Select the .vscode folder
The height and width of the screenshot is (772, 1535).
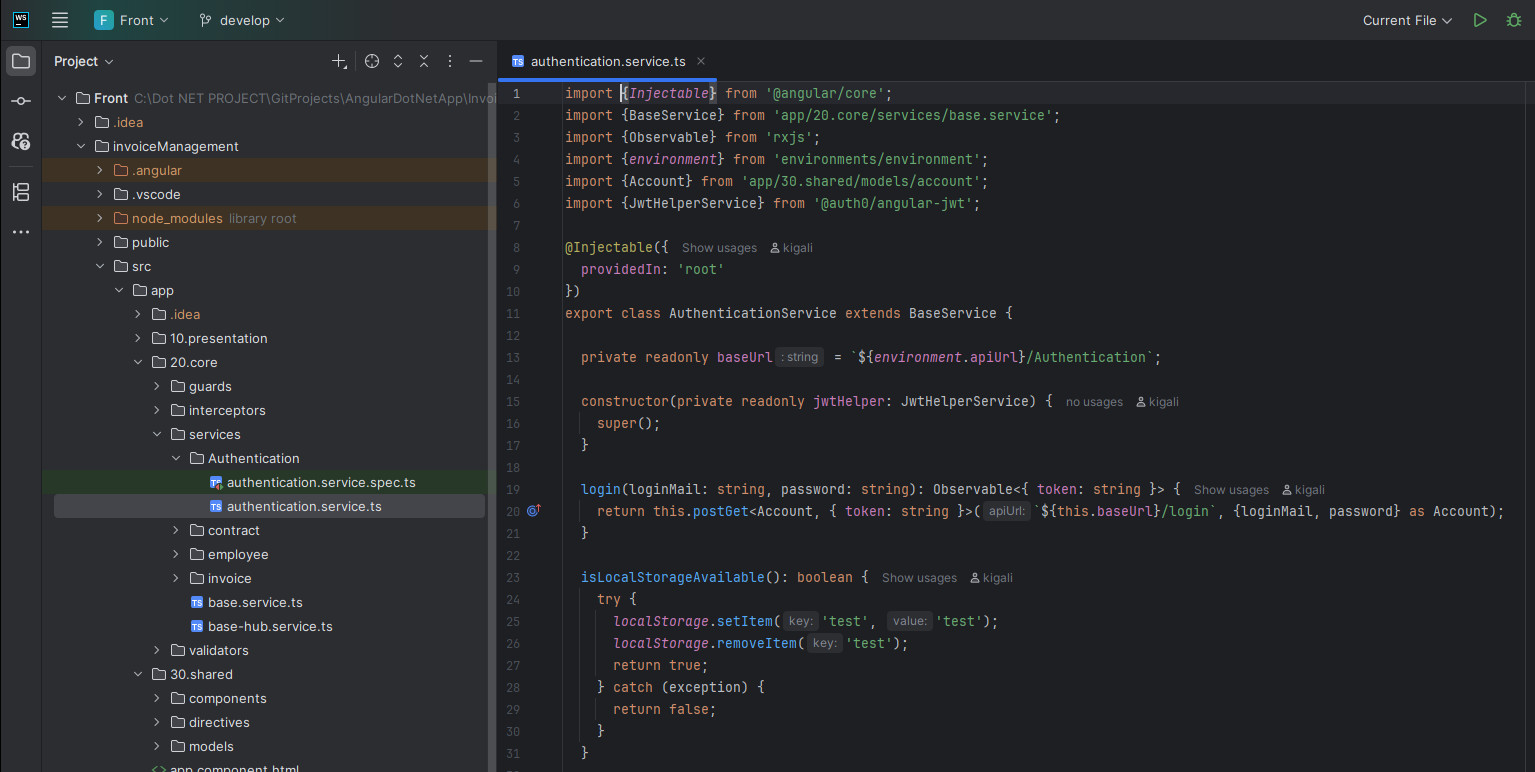(x=156, y=194)
